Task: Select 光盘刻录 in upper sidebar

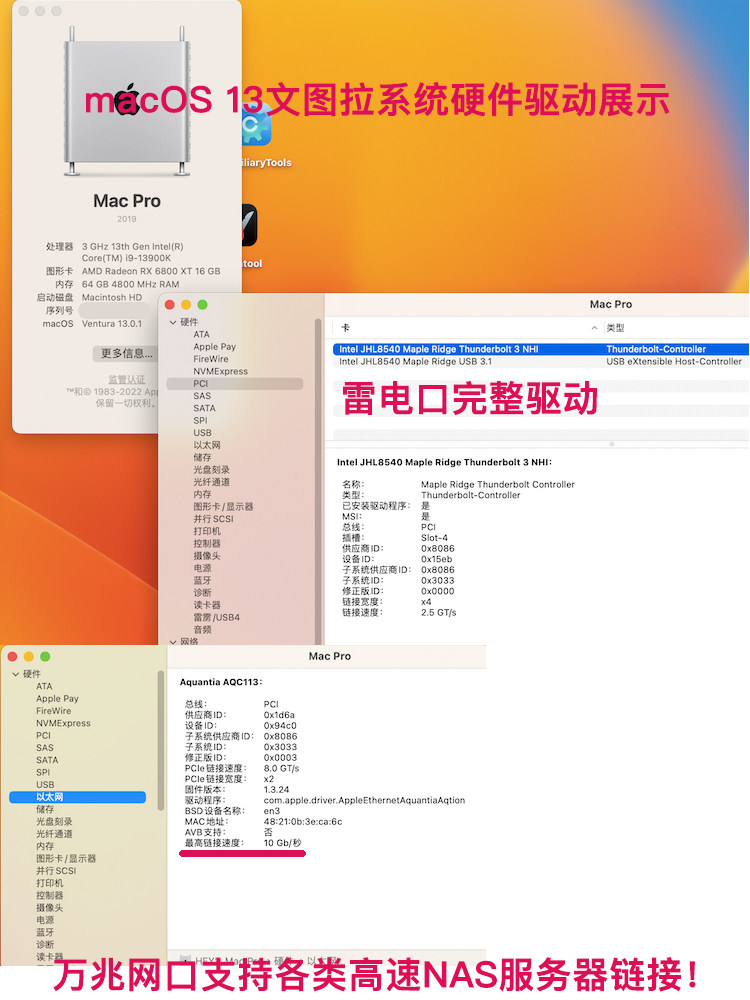Action: [211, 469]
